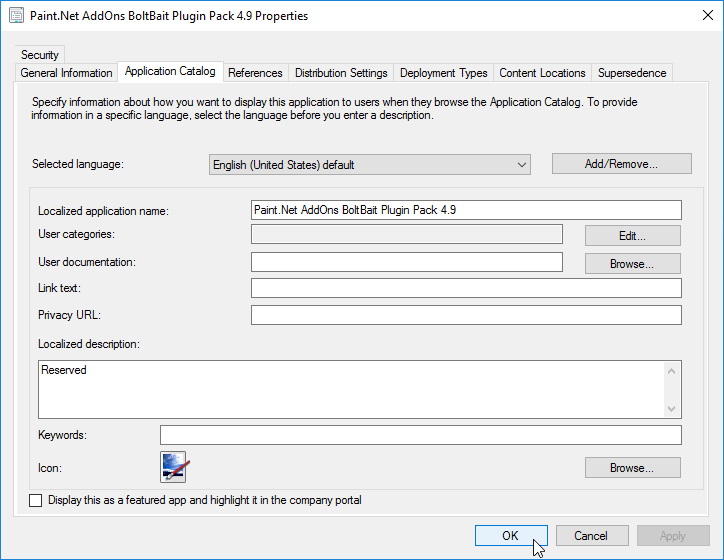Open the Supersedence tab
The height and width of the screenshot is (560, 724).
coord(632,73)
